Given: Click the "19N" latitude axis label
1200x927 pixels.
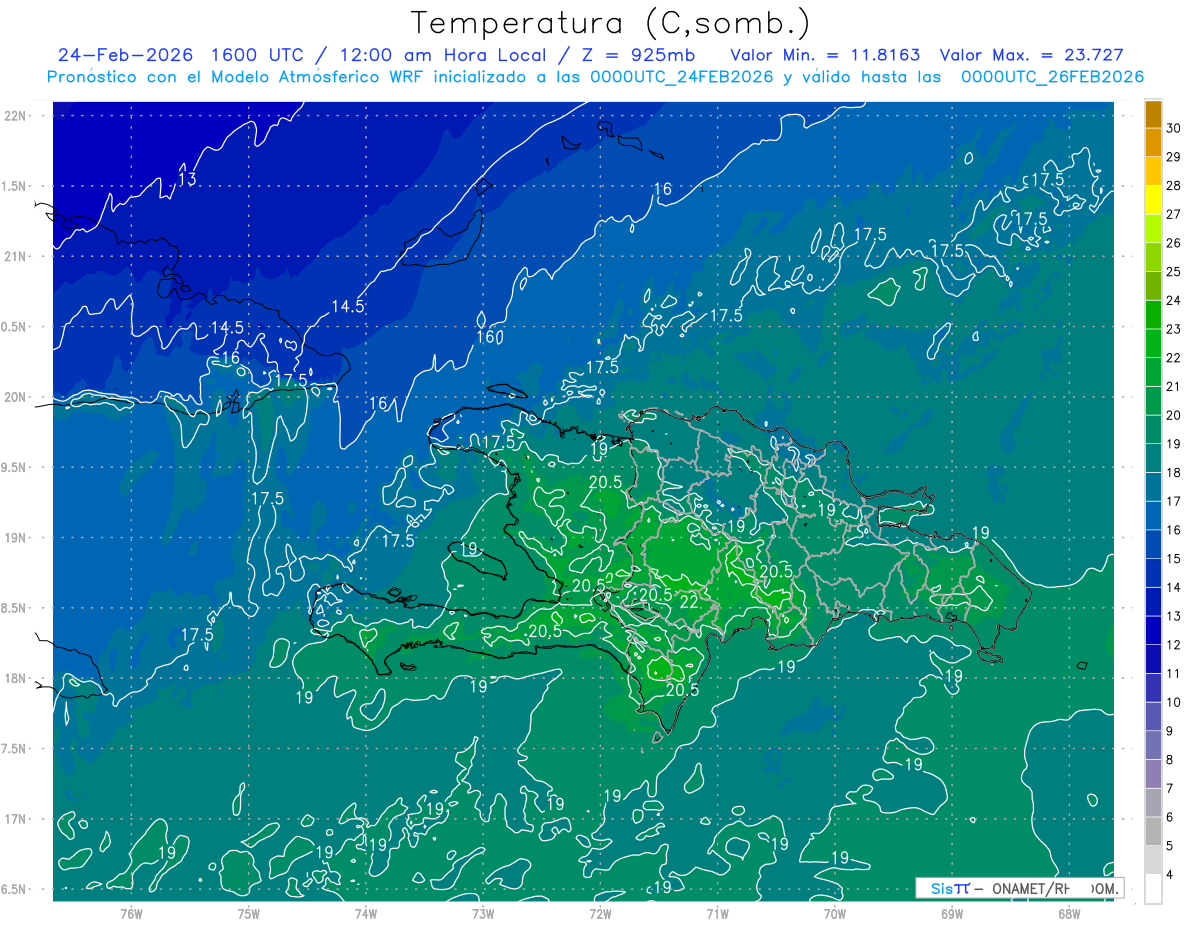Looking at the screenshot, I should click(x=14, y=538).
